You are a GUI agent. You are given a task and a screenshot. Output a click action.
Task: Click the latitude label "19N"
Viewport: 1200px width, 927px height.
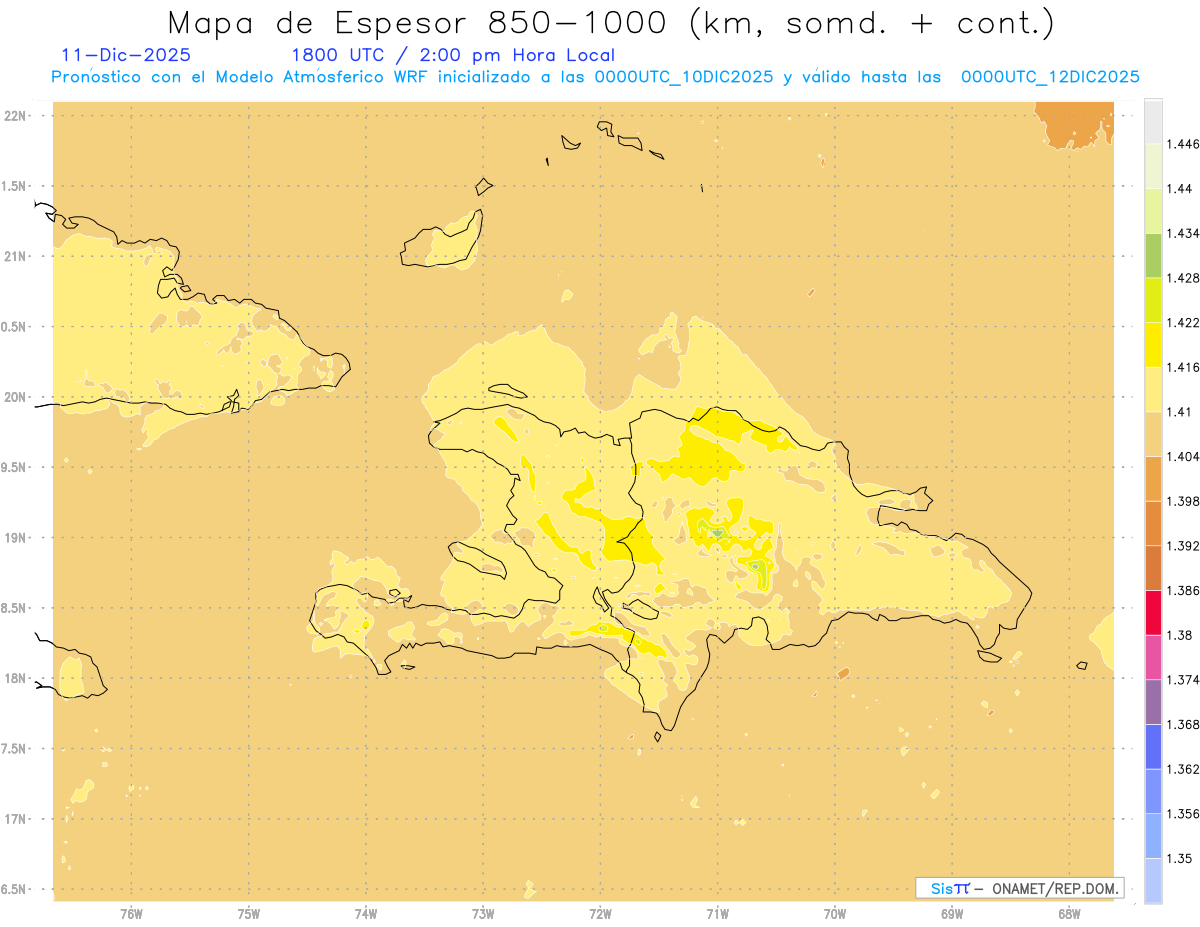(x=15, y=537)
